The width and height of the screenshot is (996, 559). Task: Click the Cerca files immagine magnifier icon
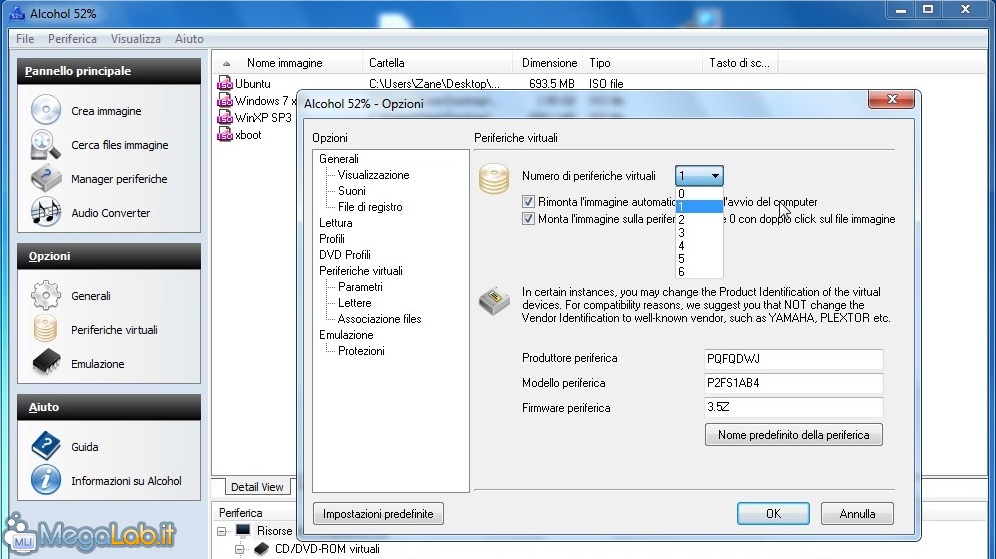tap(46, 144)
